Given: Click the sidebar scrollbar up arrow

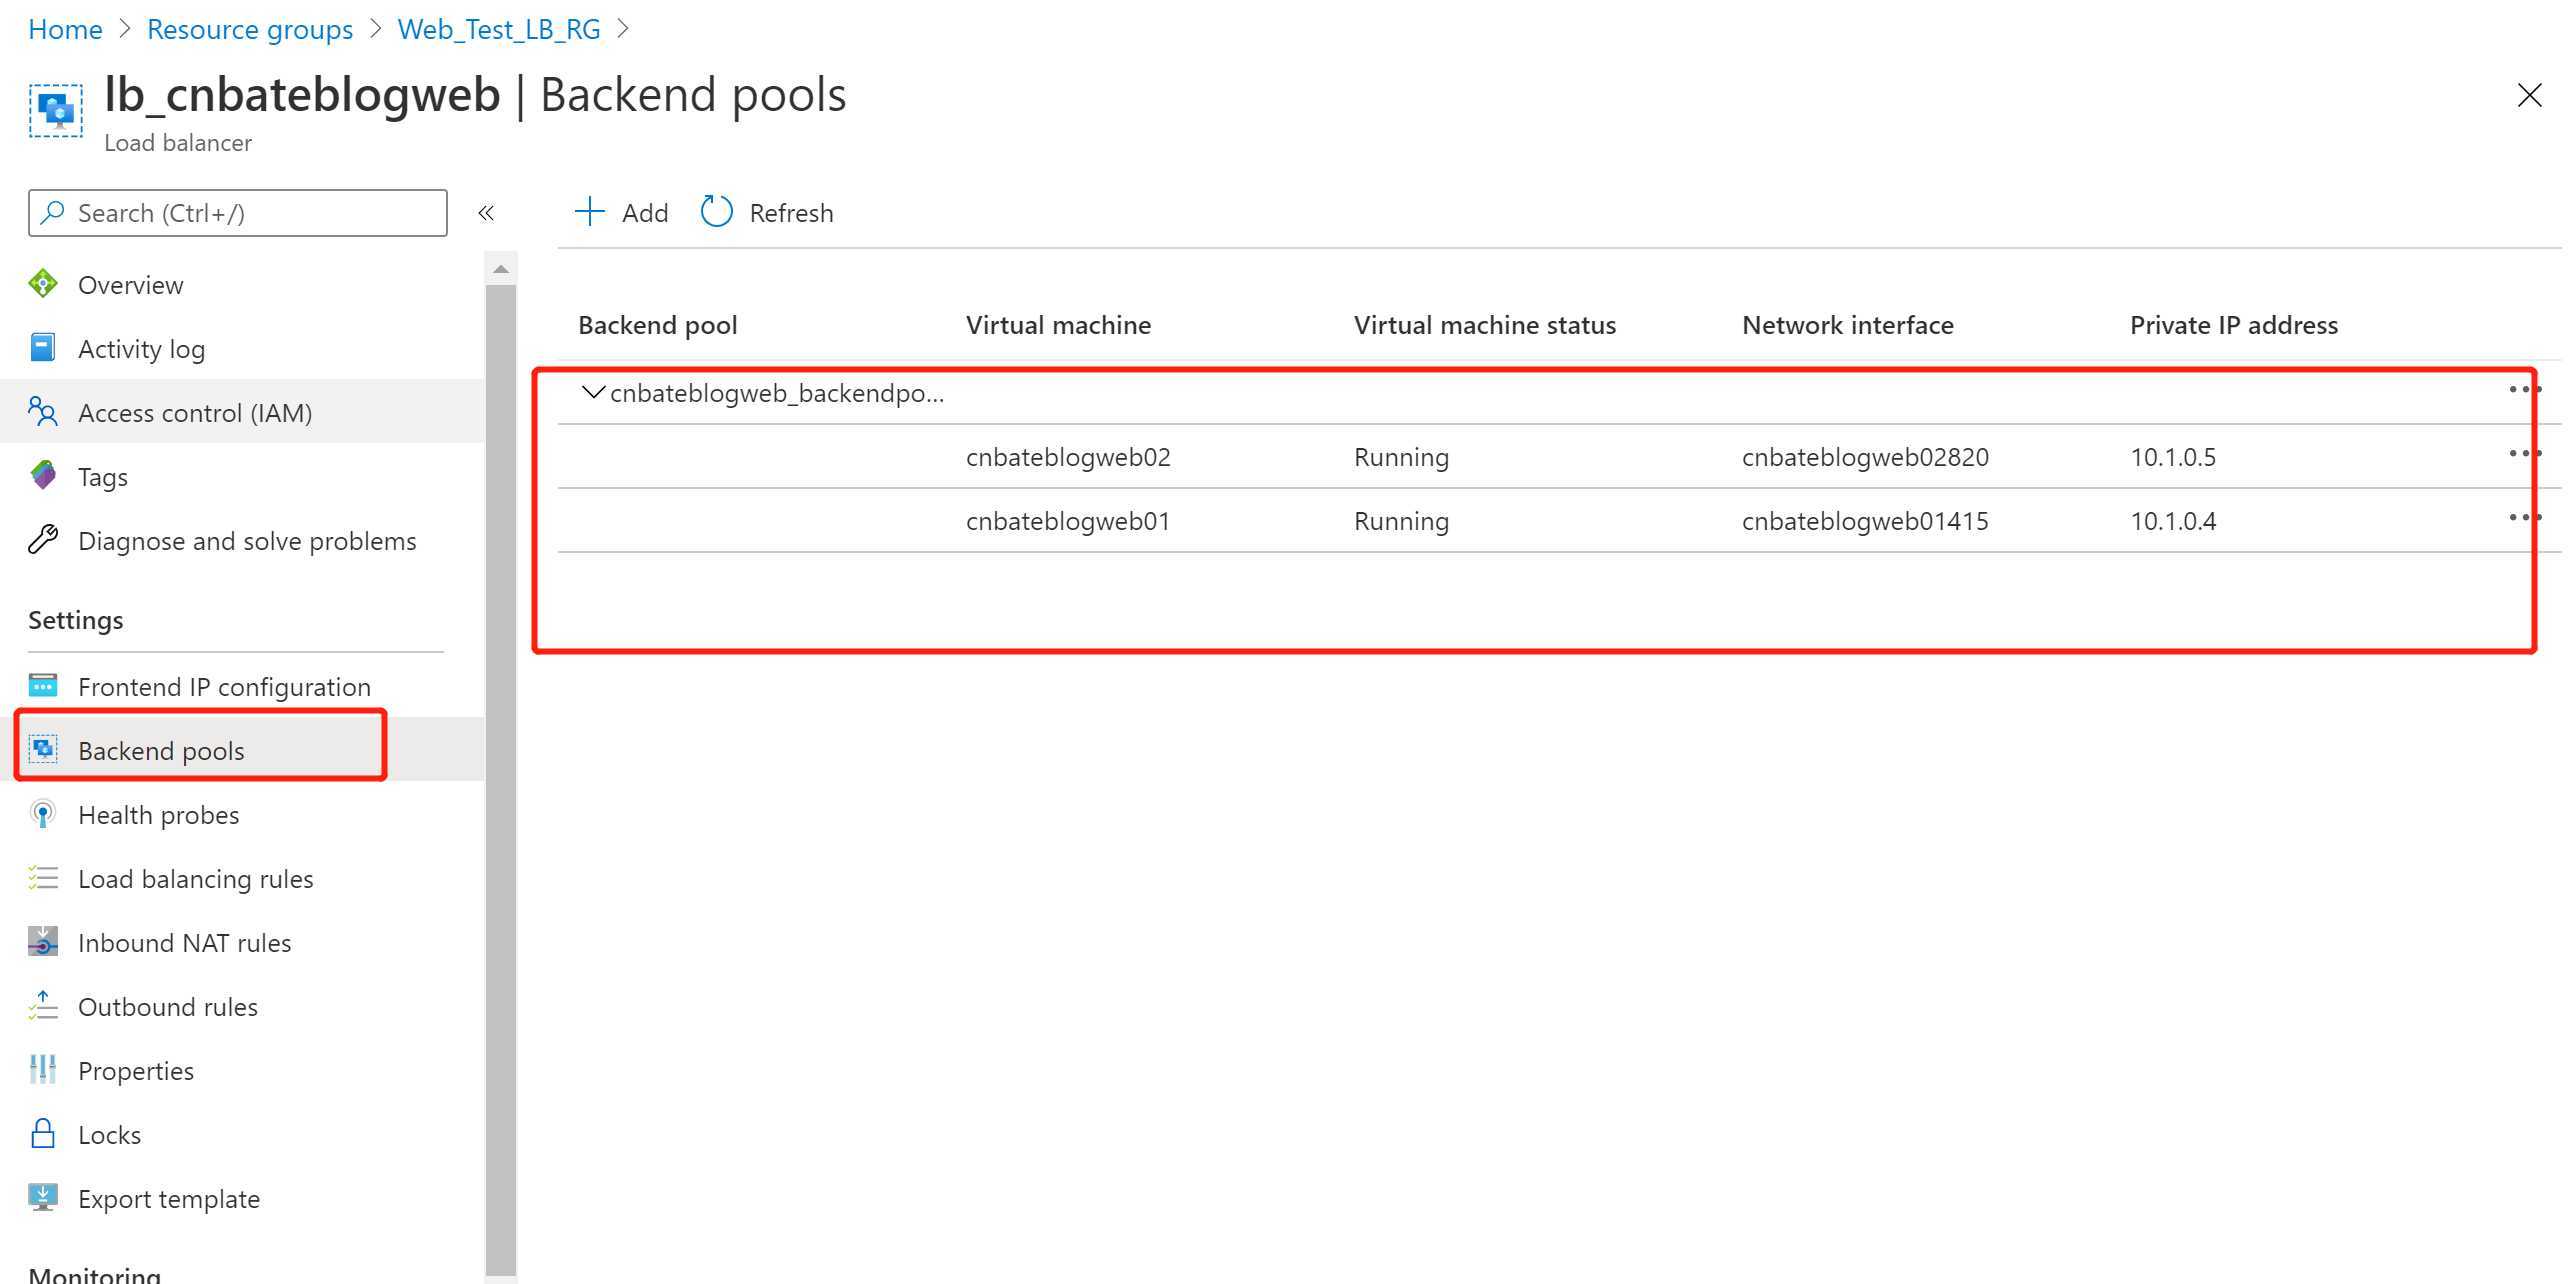Looking at the screenshot, I should click(501, 268).
